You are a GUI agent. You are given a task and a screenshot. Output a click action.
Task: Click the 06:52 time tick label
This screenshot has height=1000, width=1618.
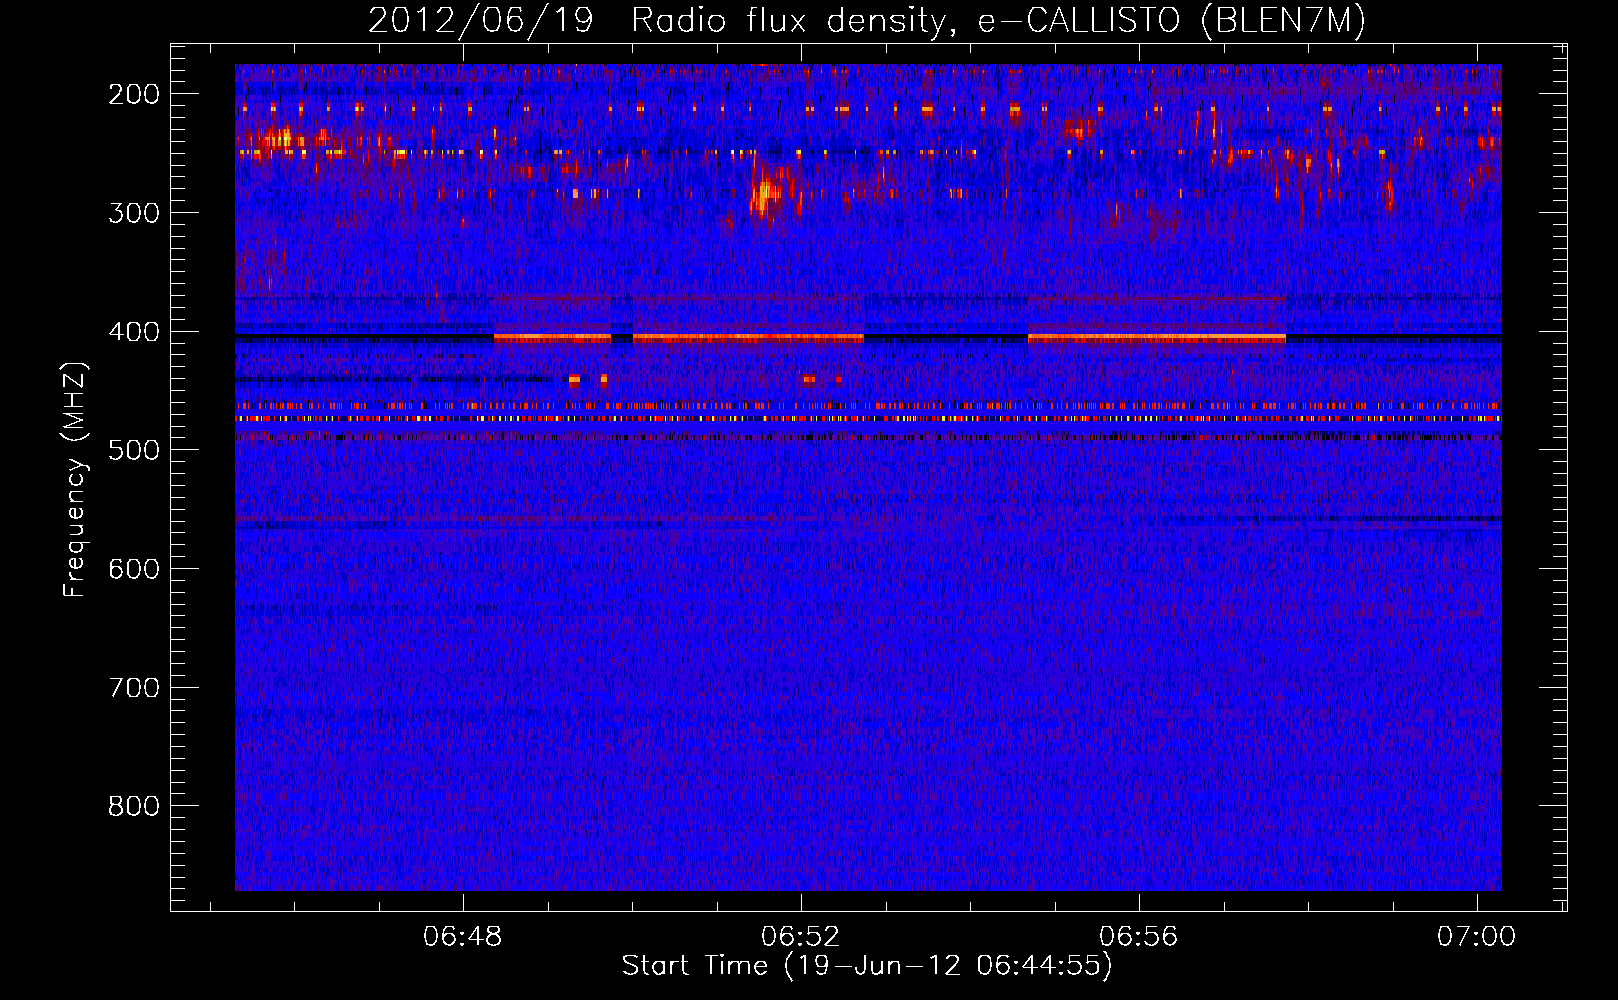[x=801, y=937]
